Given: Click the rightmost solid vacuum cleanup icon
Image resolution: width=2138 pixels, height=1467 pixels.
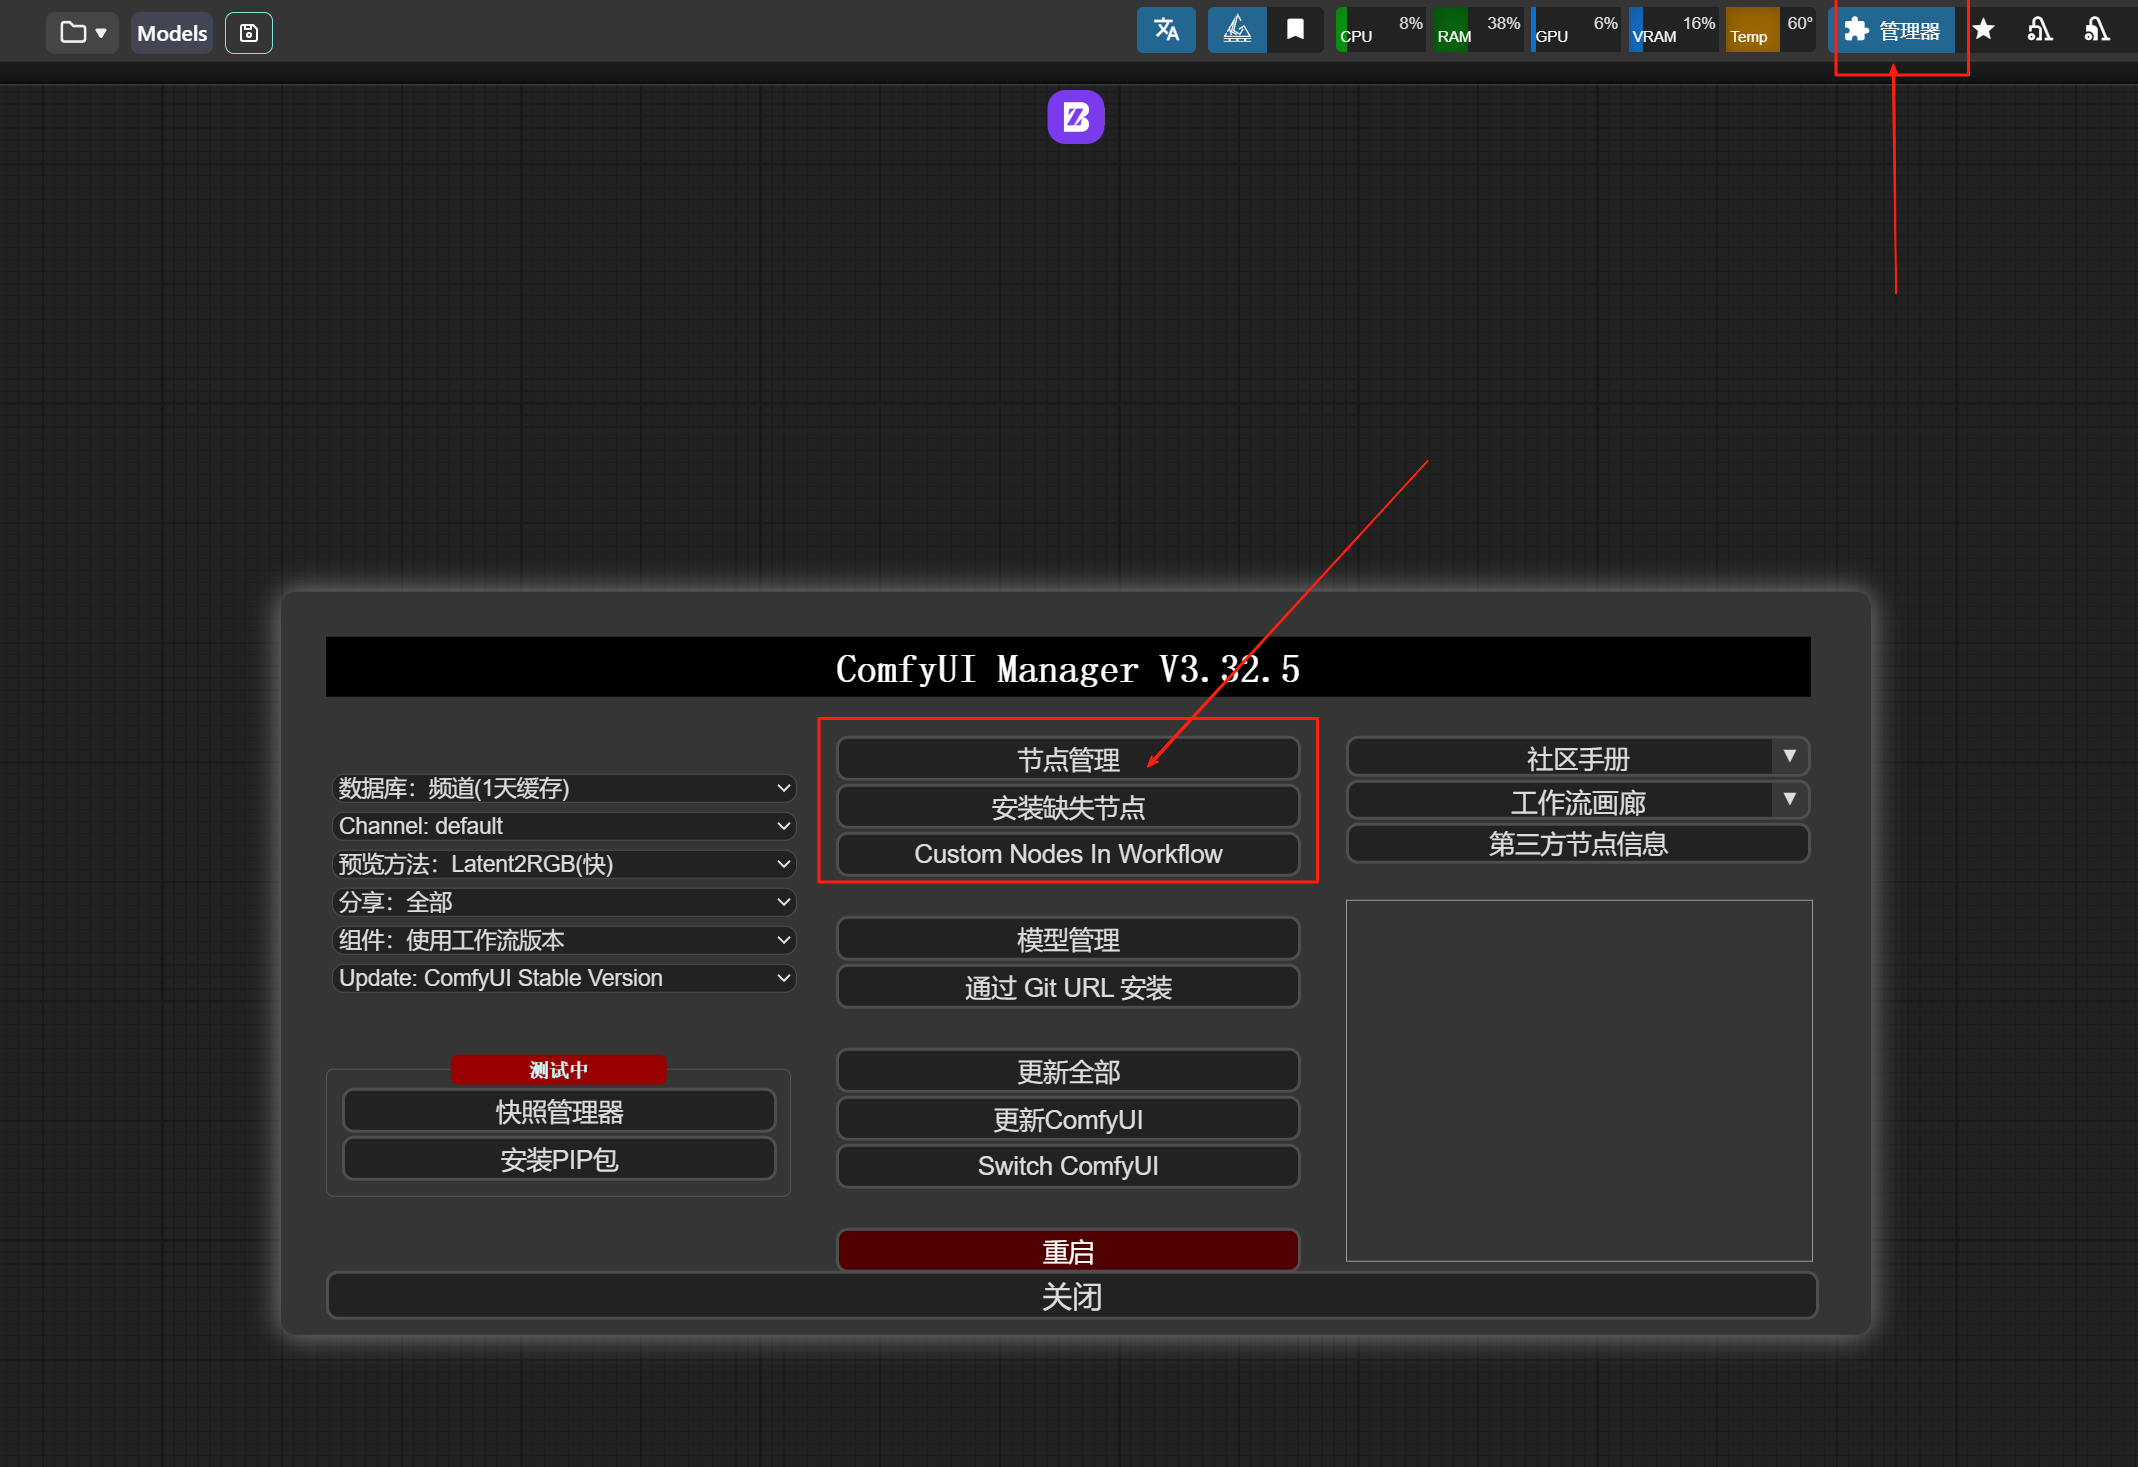Looking at the screenshot, I should 2097,30.
